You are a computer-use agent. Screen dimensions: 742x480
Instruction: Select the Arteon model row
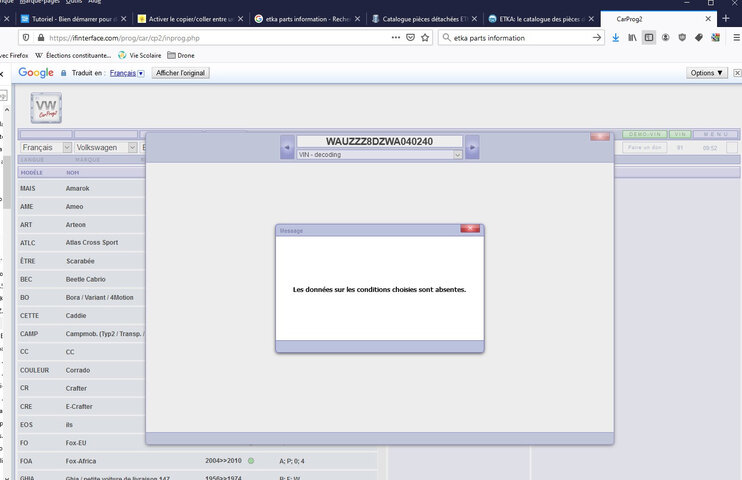(82, 225)
